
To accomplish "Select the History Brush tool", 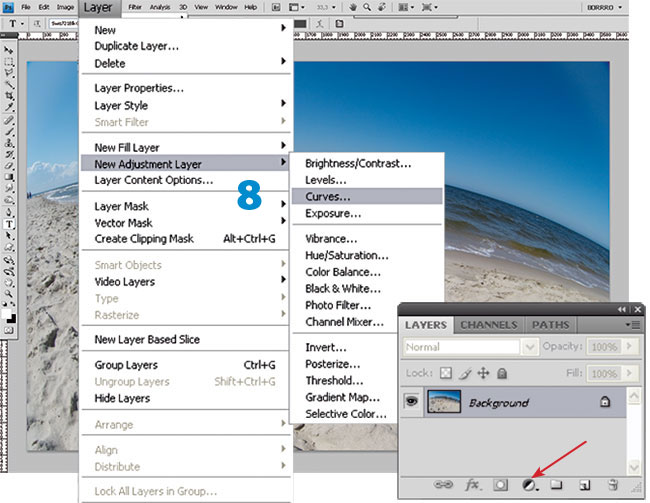I will point(8,155).
